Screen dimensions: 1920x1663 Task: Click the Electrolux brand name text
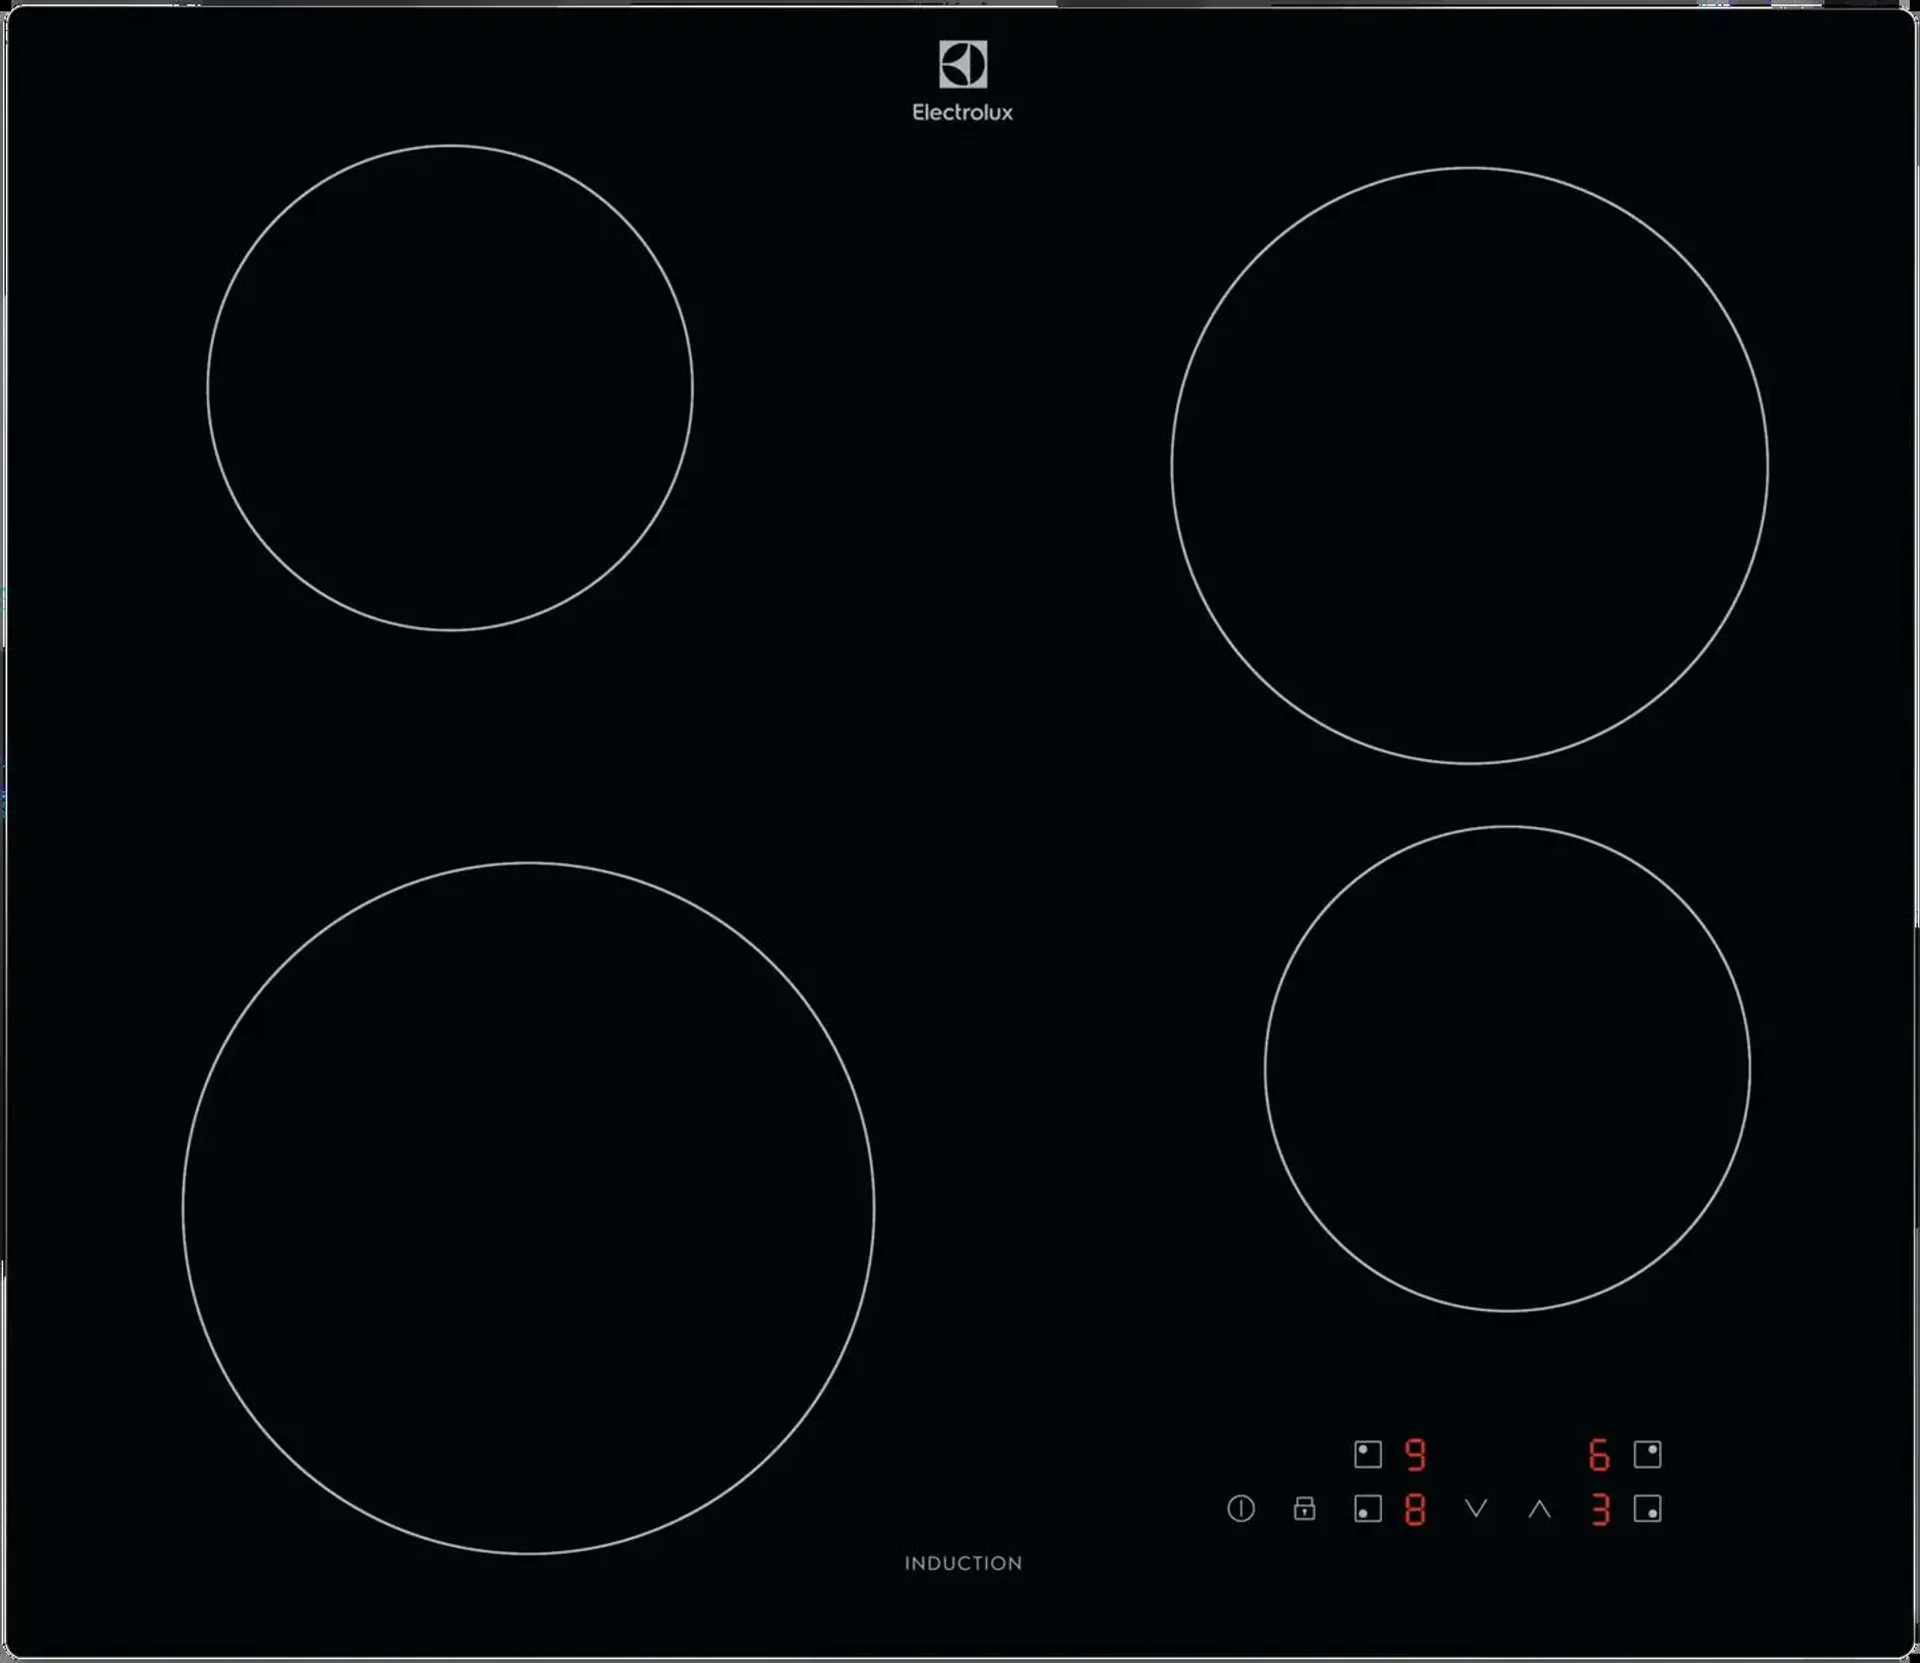tap(962, 112)
